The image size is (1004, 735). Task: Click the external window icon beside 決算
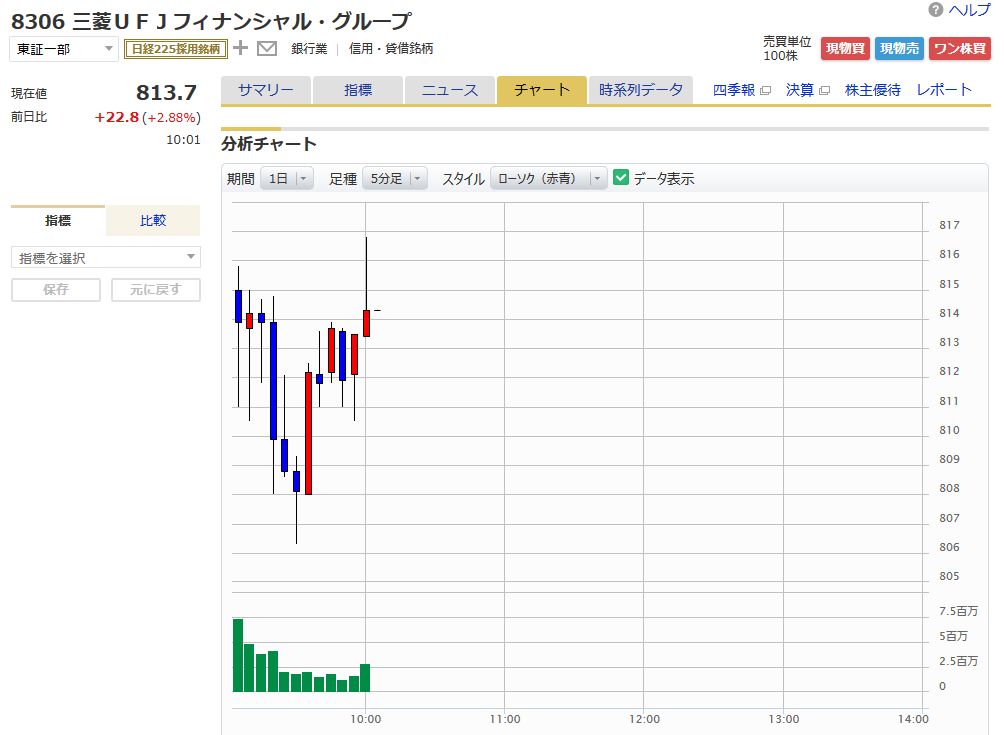pyautogui.click(x=825, y=91)
